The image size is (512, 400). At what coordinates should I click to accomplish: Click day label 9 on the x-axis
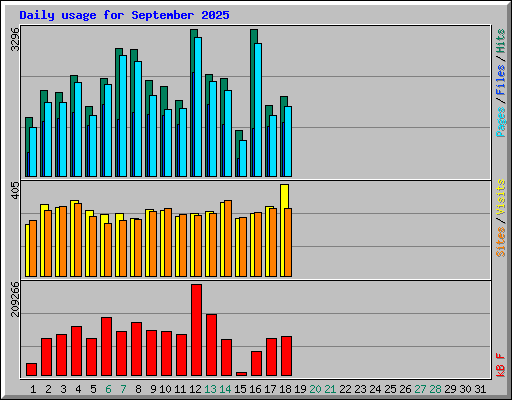[x=153, y=389]
